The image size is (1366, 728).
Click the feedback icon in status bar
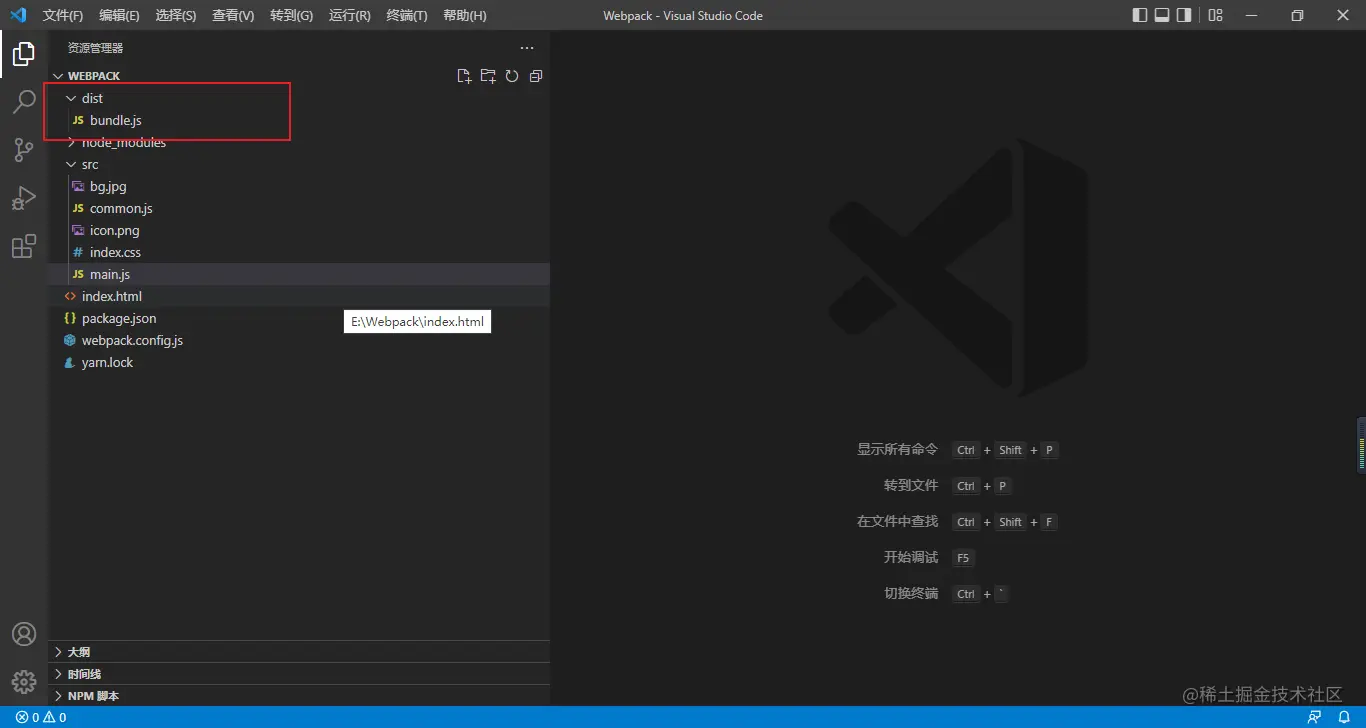pyautogui.click(x=1315, y=717)
